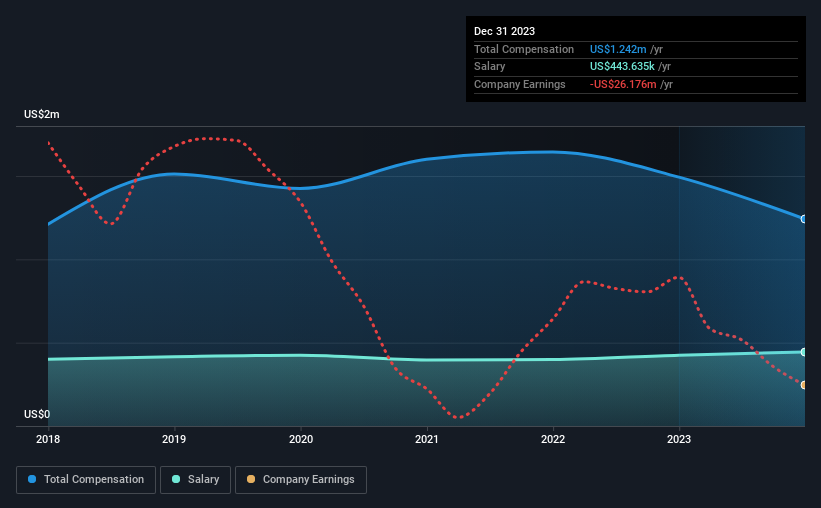Click the 2021 x-axis label
The height and width of the screenshot is (508, 821).
coord(427,439)
